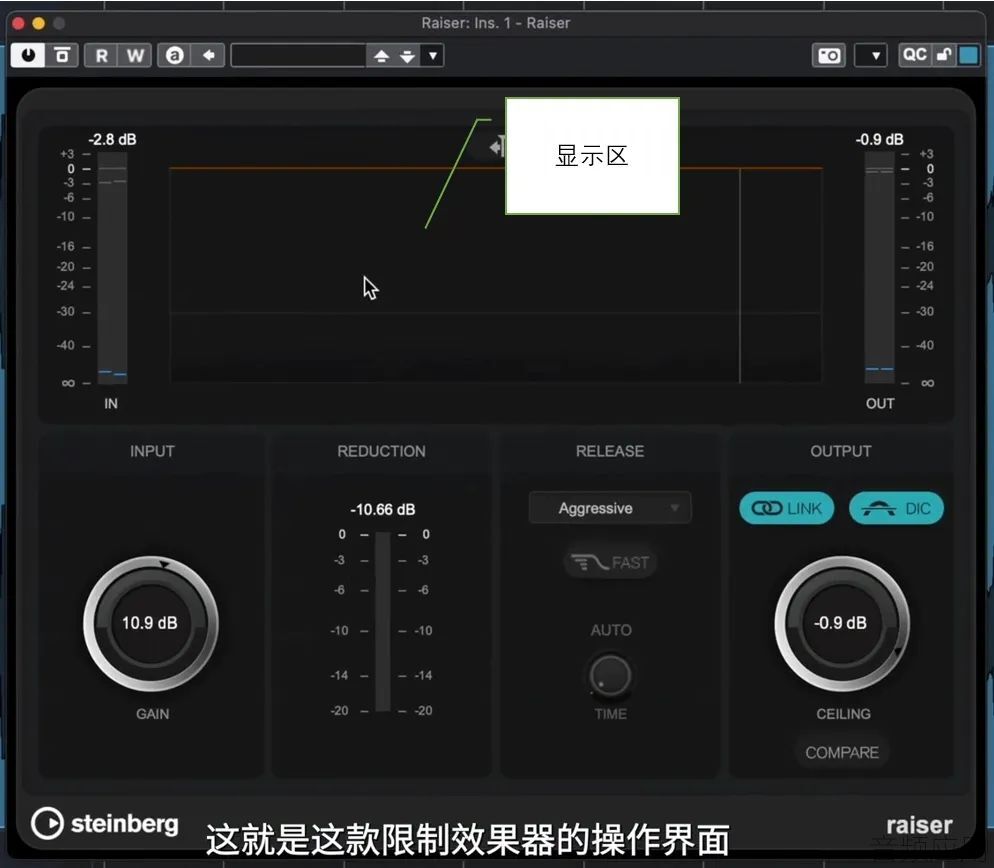Click the '-10.66 dB' reduction readout
This screenshot has width=994, height=868.
click(383, 509)
